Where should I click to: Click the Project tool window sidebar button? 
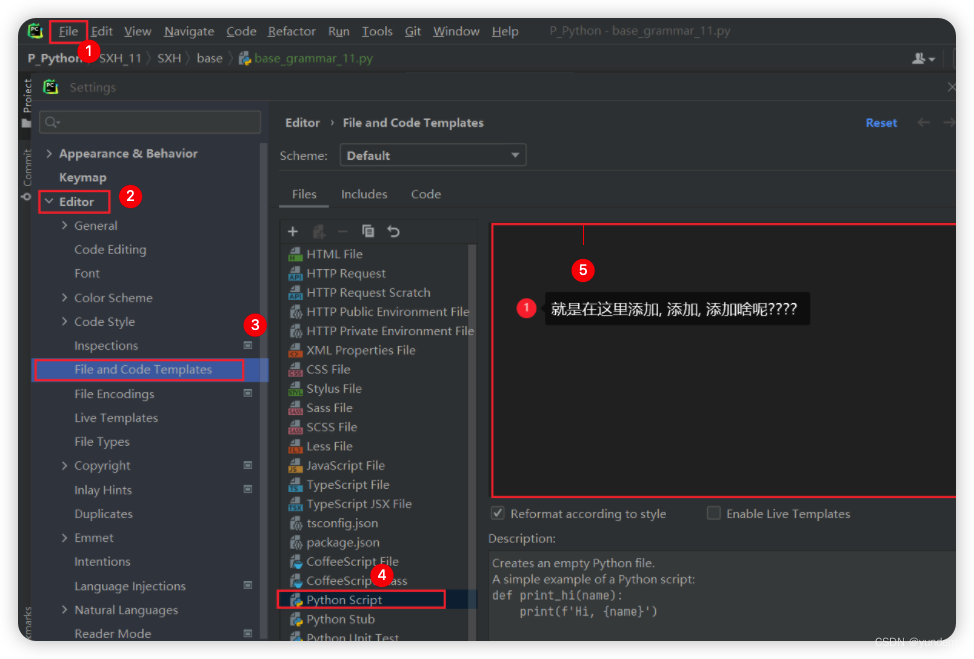point(27,102)
